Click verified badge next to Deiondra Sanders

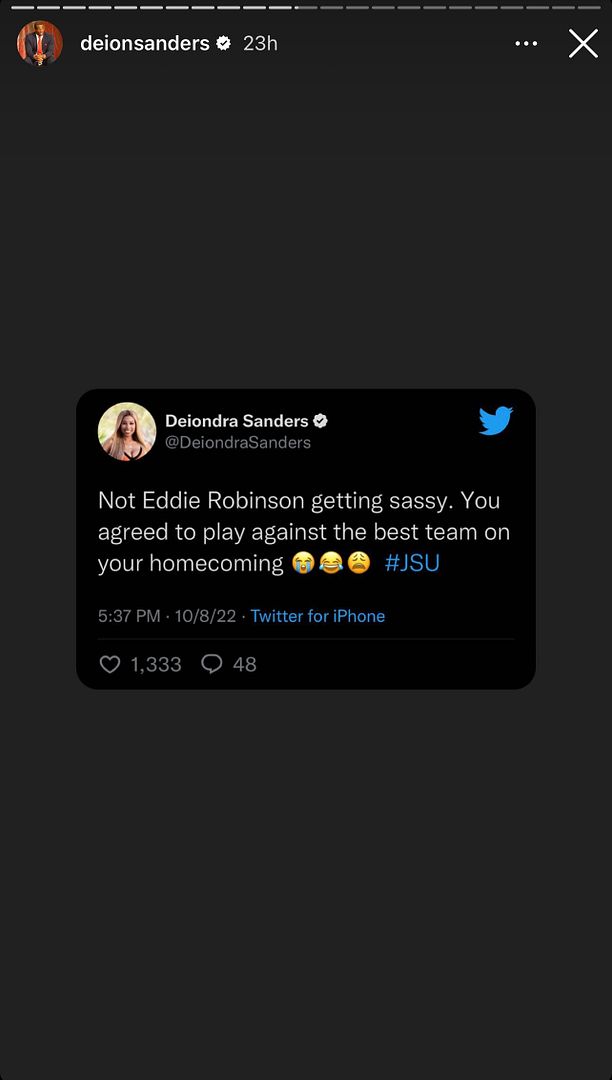click(x=320, y=421)
